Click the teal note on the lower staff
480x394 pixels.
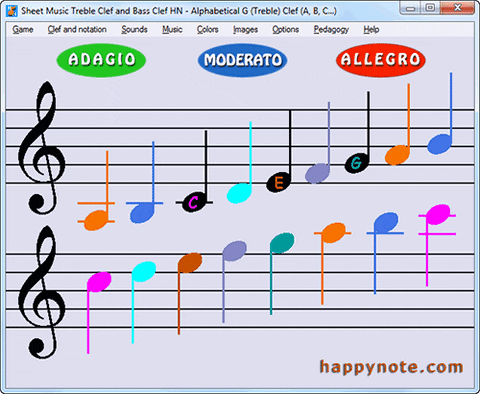pos(282,243)
